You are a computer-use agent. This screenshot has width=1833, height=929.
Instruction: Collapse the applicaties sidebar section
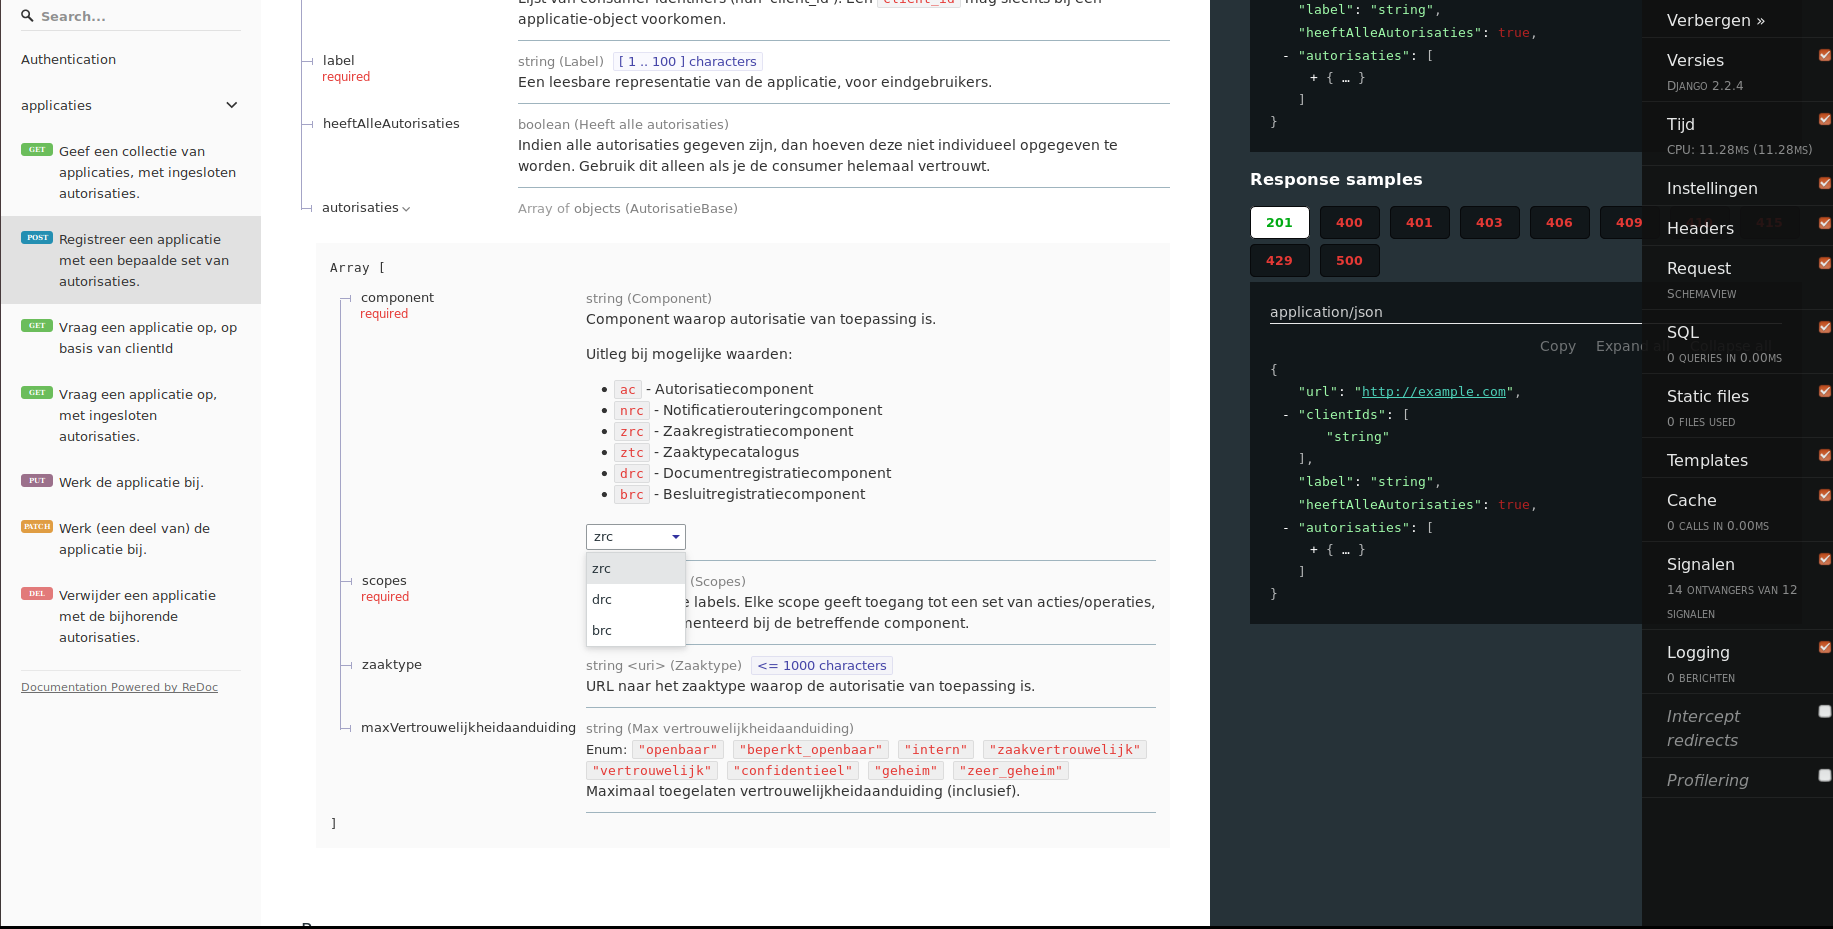(x=231, y=105)
